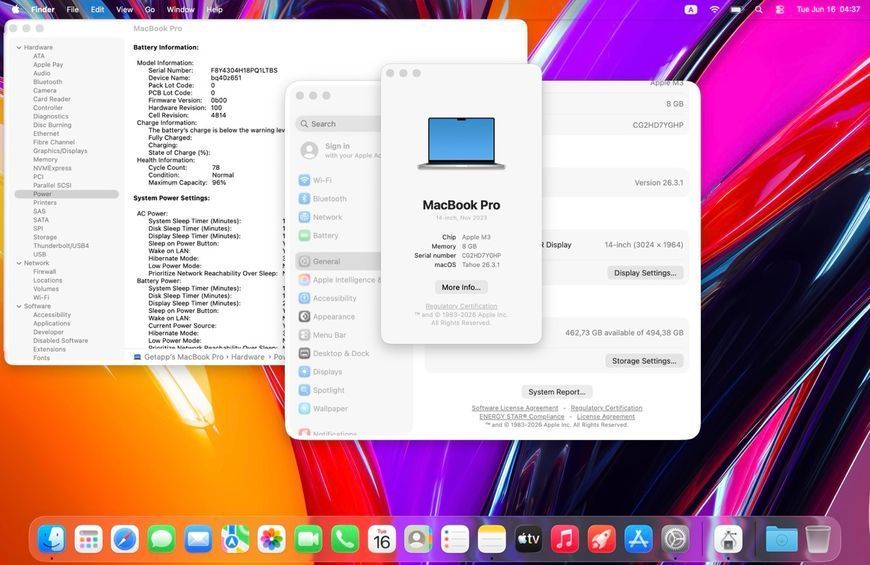Open Mail app in Dock
The height and width of the screenshot is (565, 870).
pos(198,539)
